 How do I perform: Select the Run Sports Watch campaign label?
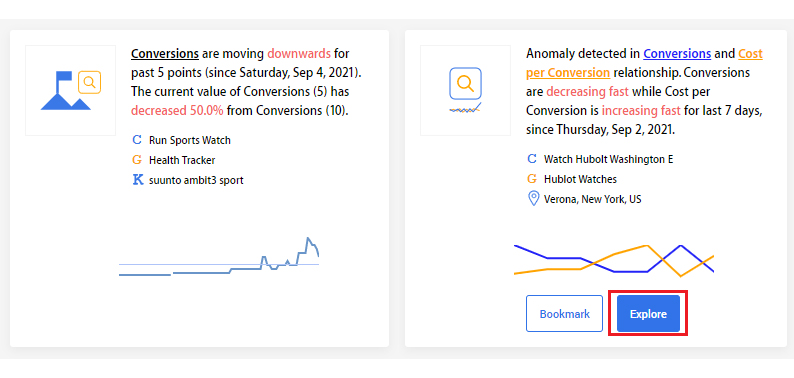pyautogui.click(x=189, y=140)
